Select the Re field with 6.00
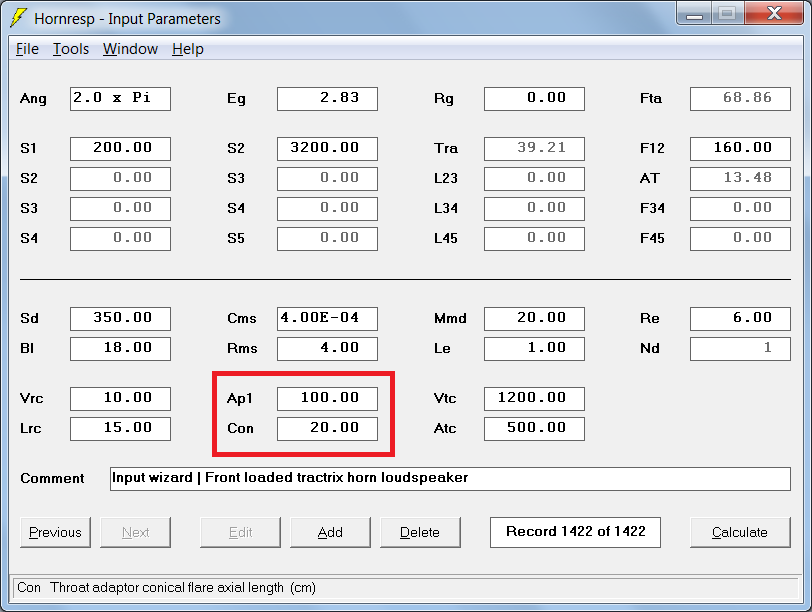The image size is (812, 612). pos(741,318)
